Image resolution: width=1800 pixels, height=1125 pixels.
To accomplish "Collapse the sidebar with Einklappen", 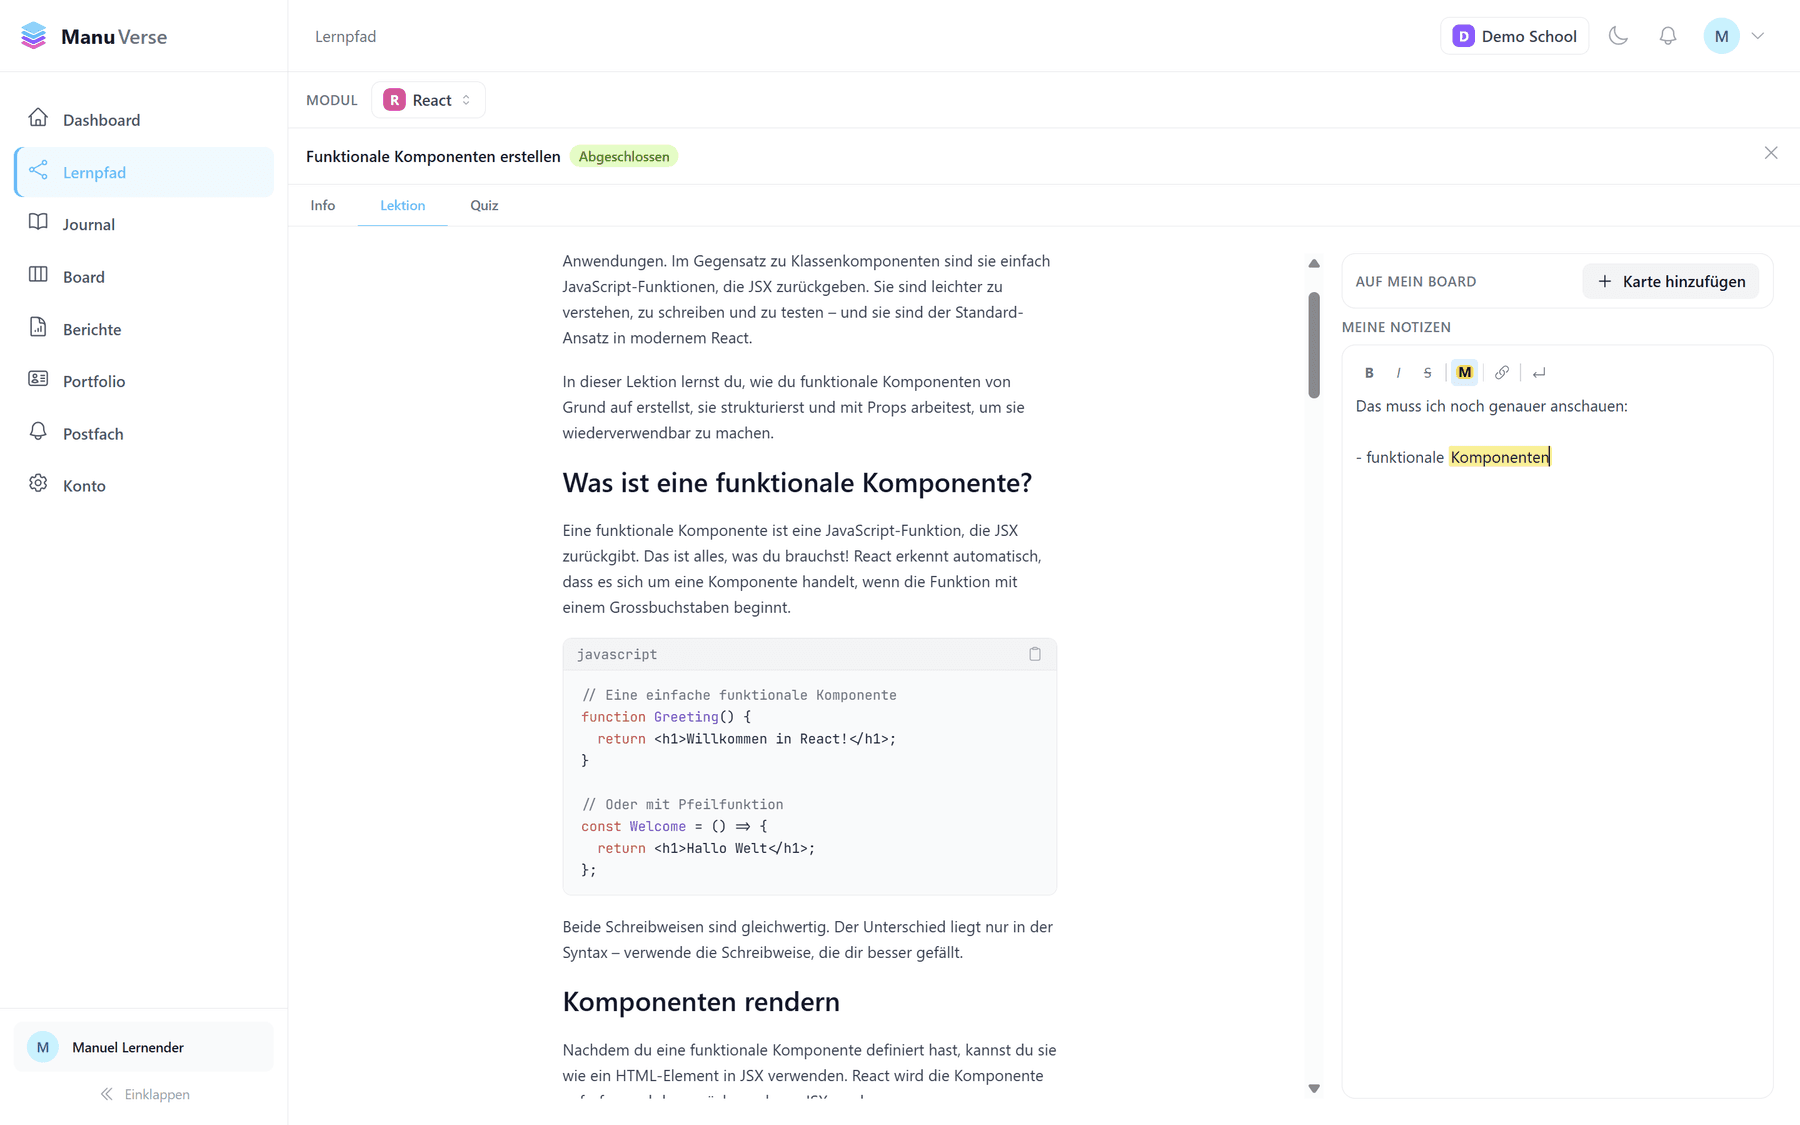I will point(145,1094).
